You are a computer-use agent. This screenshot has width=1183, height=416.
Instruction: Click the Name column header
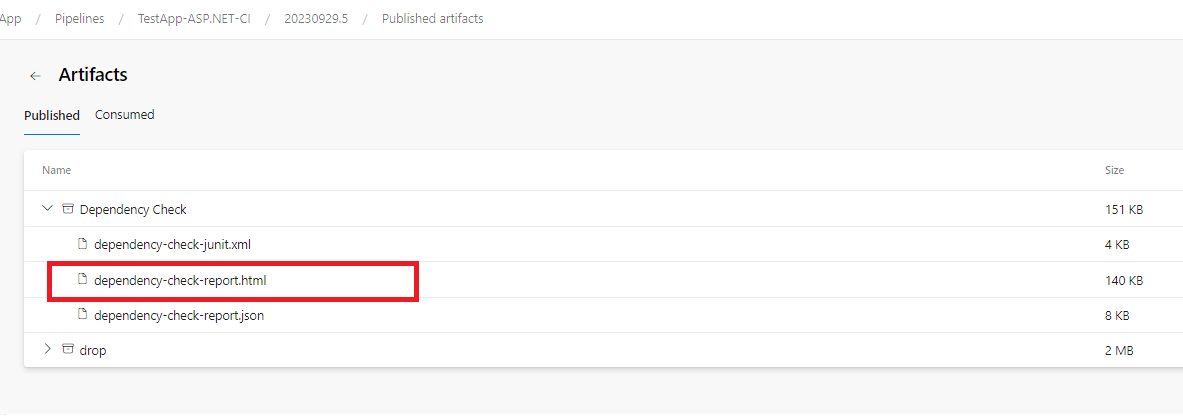(56, 171)
